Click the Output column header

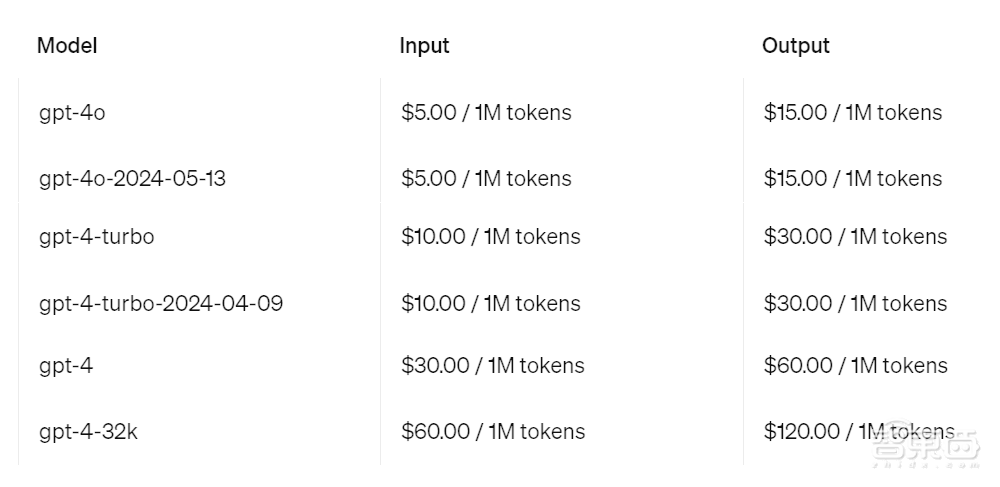click(795, 46)
